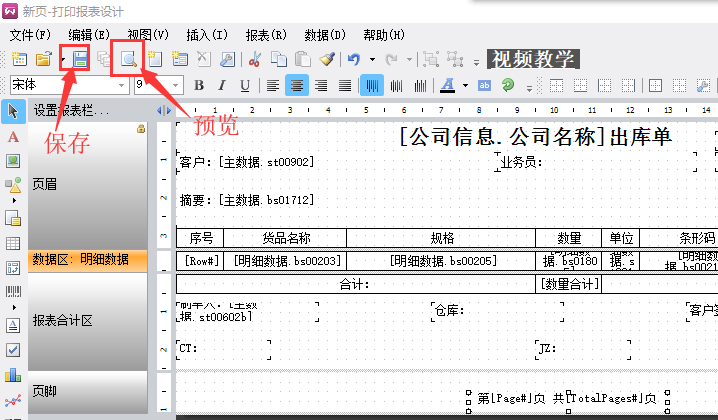Click the Save icon in the toolbar
Image resolution: width=718 pixels, height=420 pixels.
coord(80,60)
